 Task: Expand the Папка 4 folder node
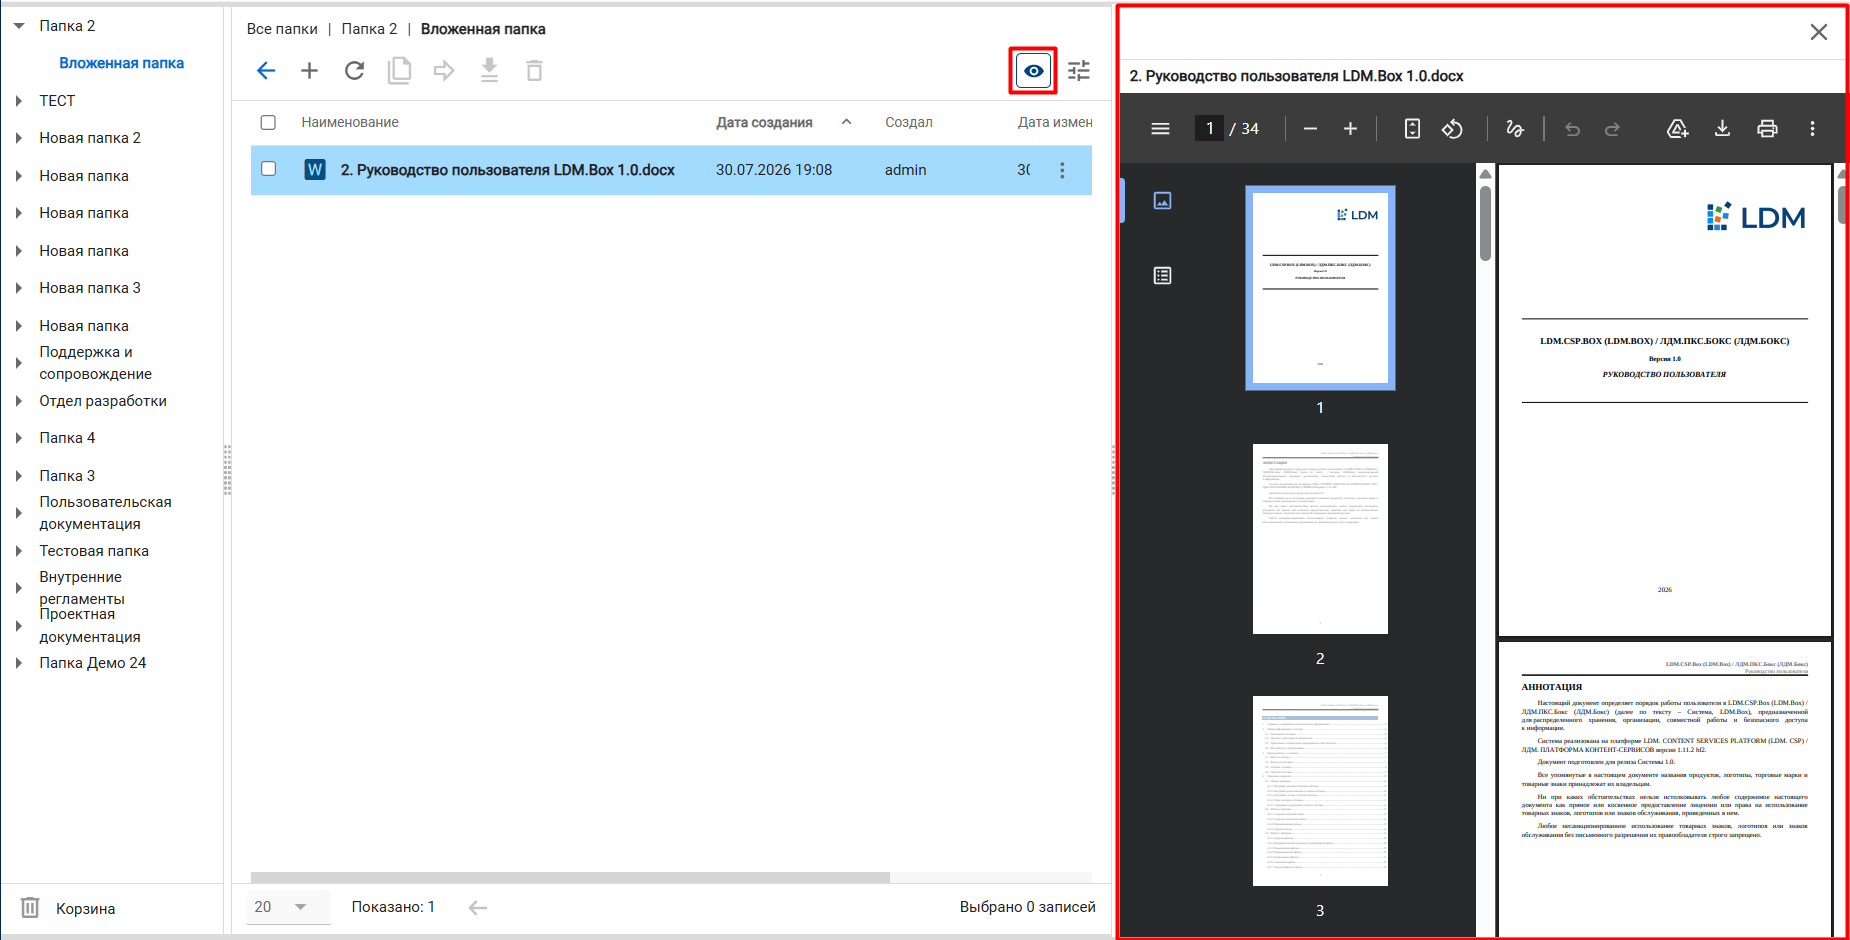(19, 438)
